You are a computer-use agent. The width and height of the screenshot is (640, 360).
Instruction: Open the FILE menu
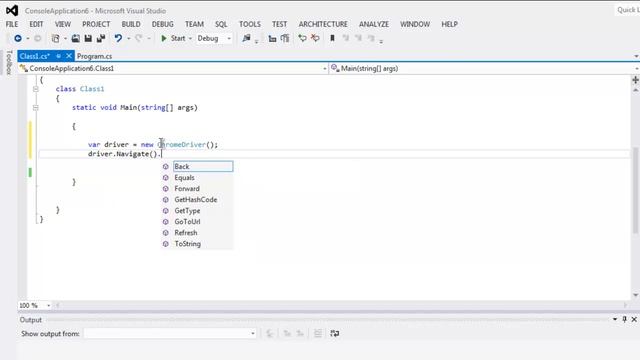pyautogui.click(x=12, y=24)
